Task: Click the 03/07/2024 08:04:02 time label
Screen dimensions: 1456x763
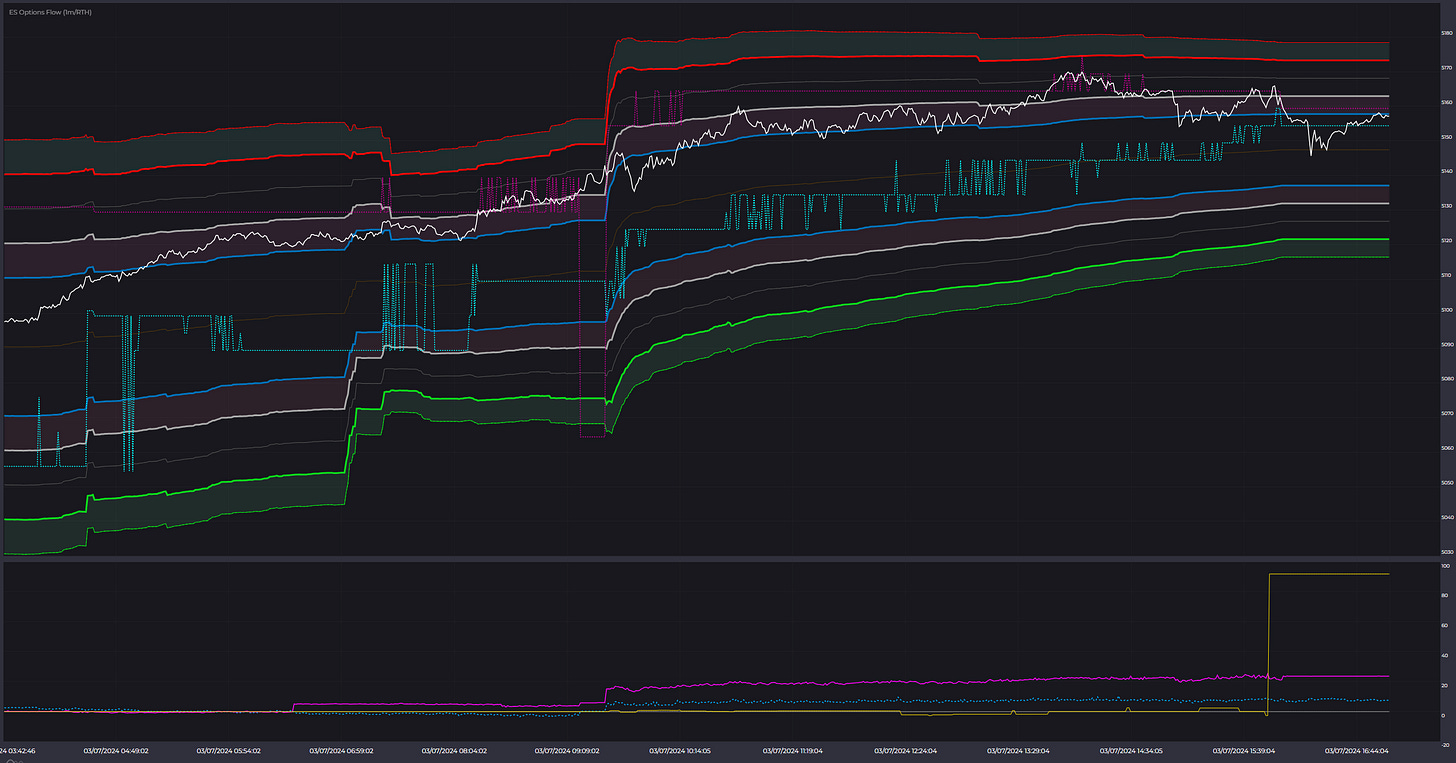Action: (x=455, y=750)
